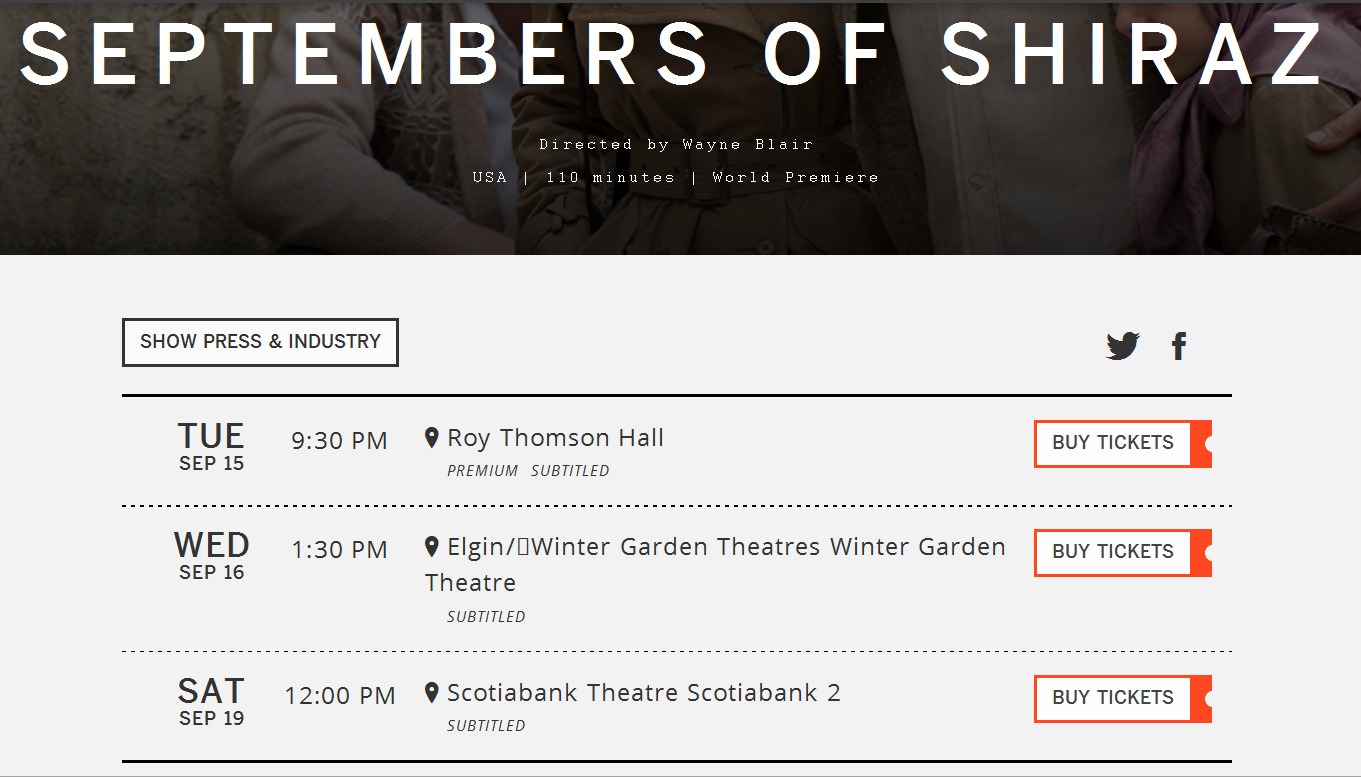Image resolution: width=1361 pixels, height=777 pixels.
Task: Click the 12:00 PM showtime
Action: coord(340,696)
